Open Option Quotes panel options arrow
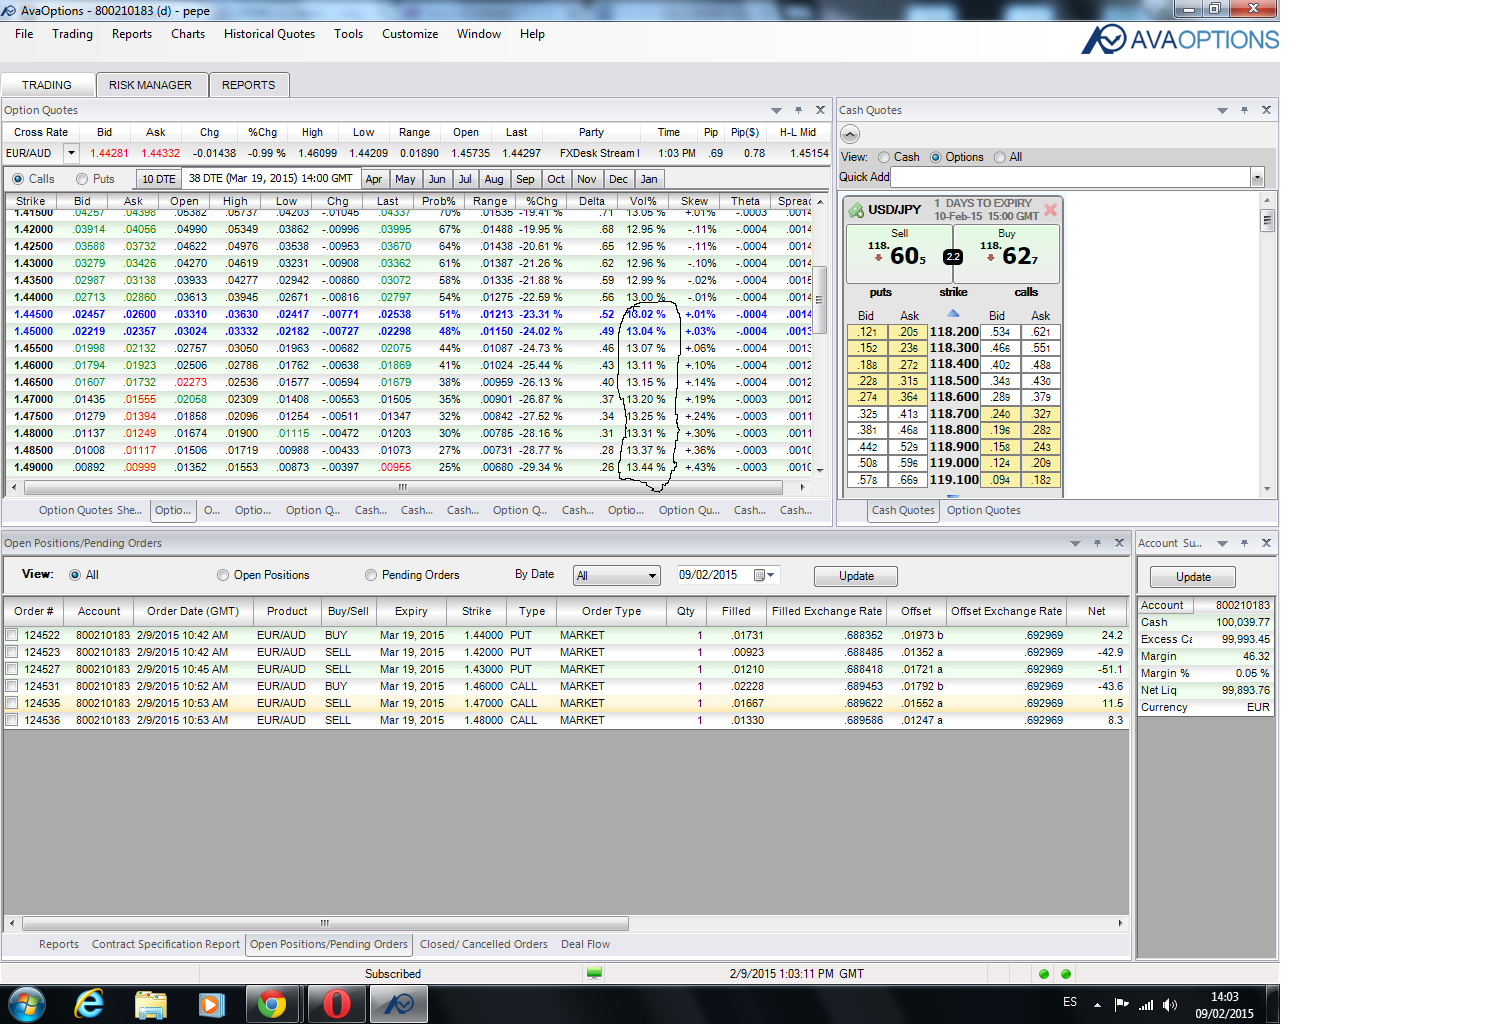1500x1024 pixels. click(x=776, y=110)
